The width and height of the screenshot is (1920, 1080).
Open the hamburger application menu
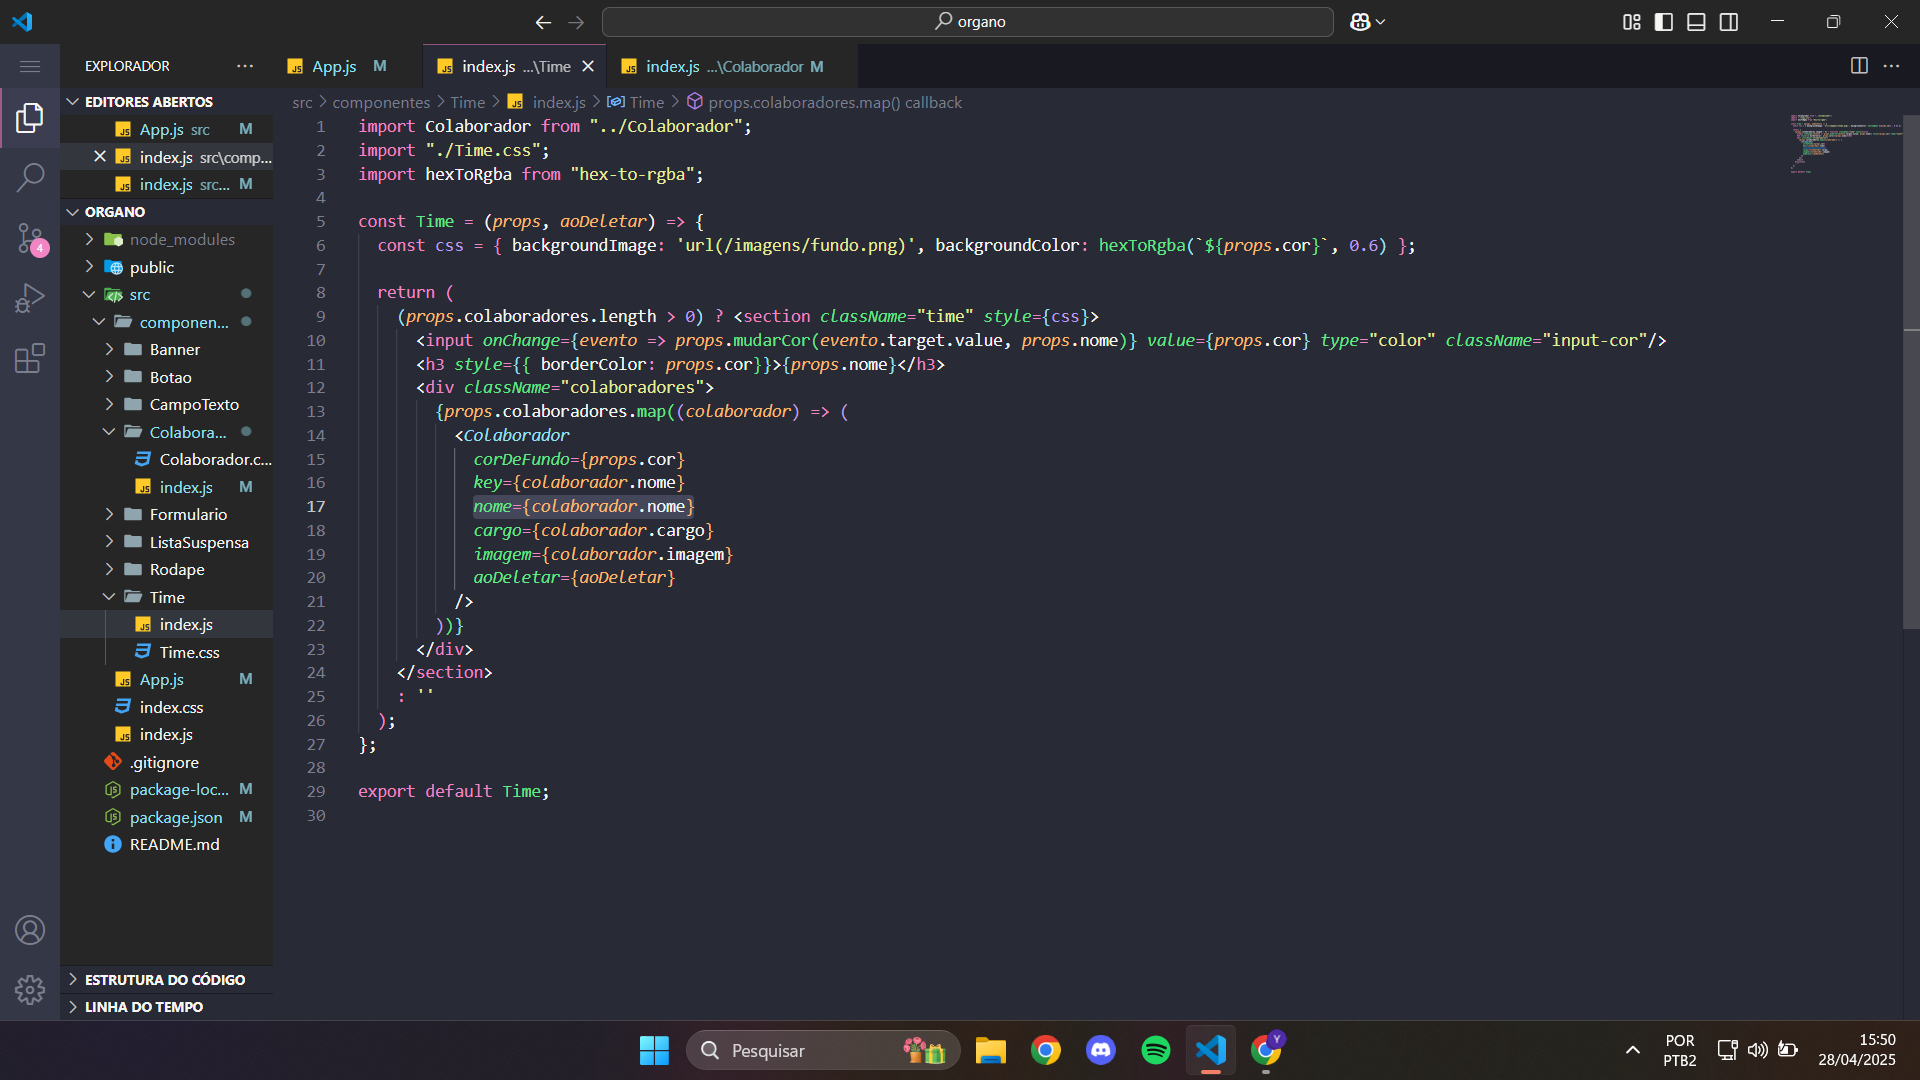[x=30, y=66]
